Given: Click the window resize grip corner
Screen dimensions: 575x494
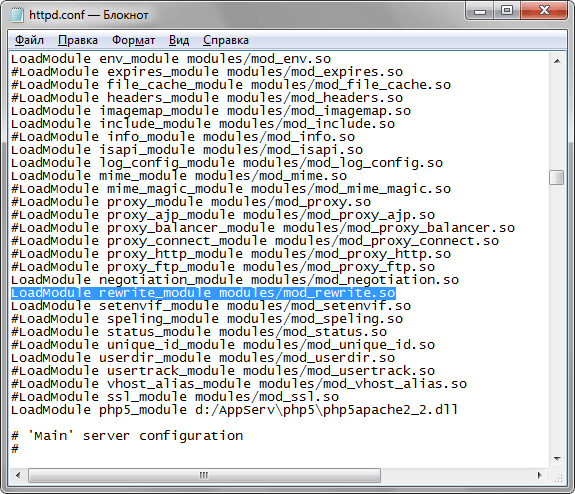Looking at the screenshot, I should click(558, 477).
